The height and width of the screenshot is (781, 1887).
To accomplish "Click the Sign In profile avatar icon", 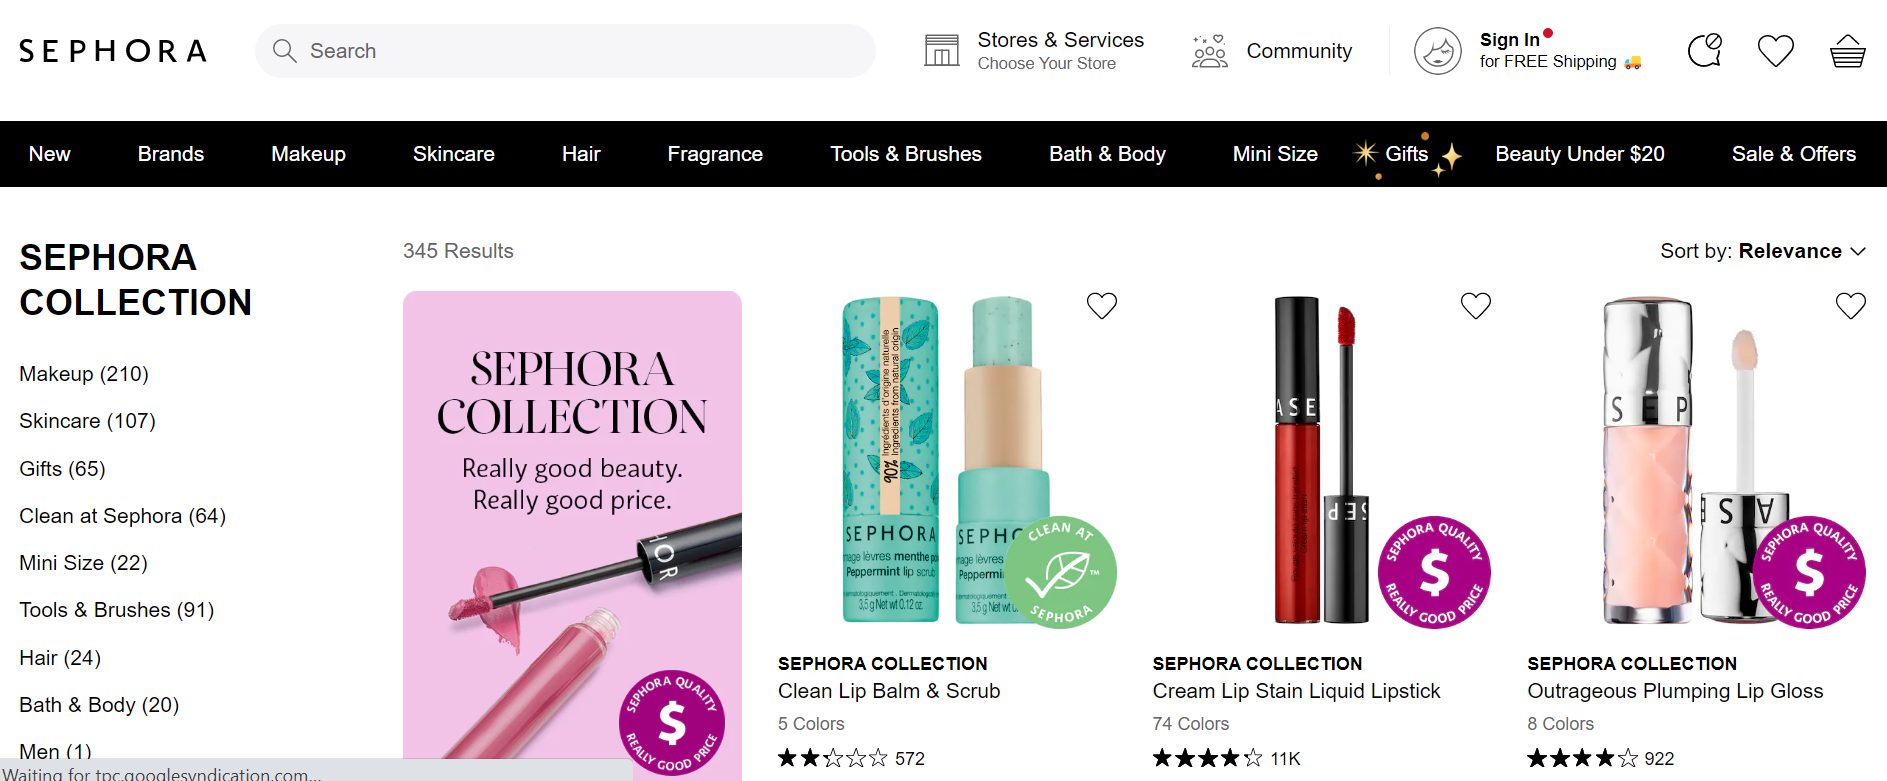I will 1437,51.
